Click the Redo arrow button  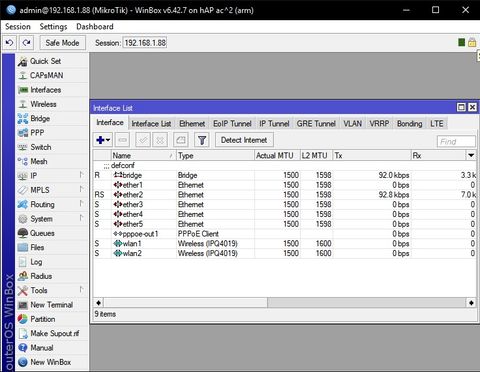coord(26,43)
